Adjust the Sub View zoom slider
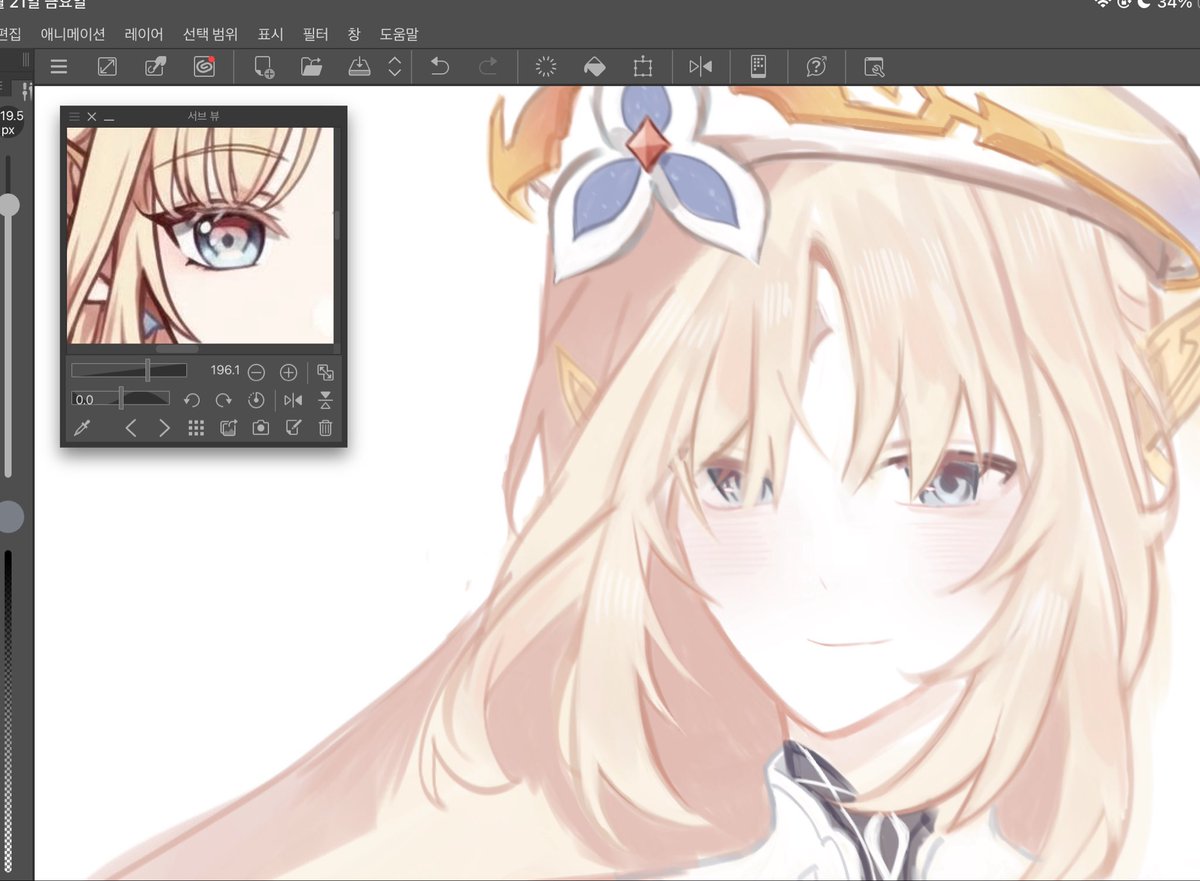This screenshot has height=881, width=1200. [x=129, y=371]
